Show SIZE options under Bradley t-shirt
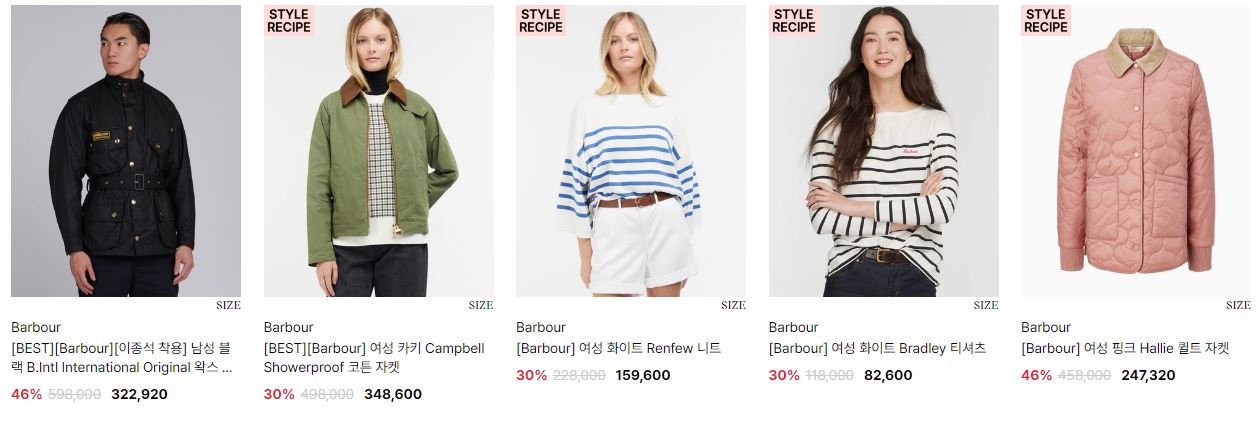 (986, 306)
